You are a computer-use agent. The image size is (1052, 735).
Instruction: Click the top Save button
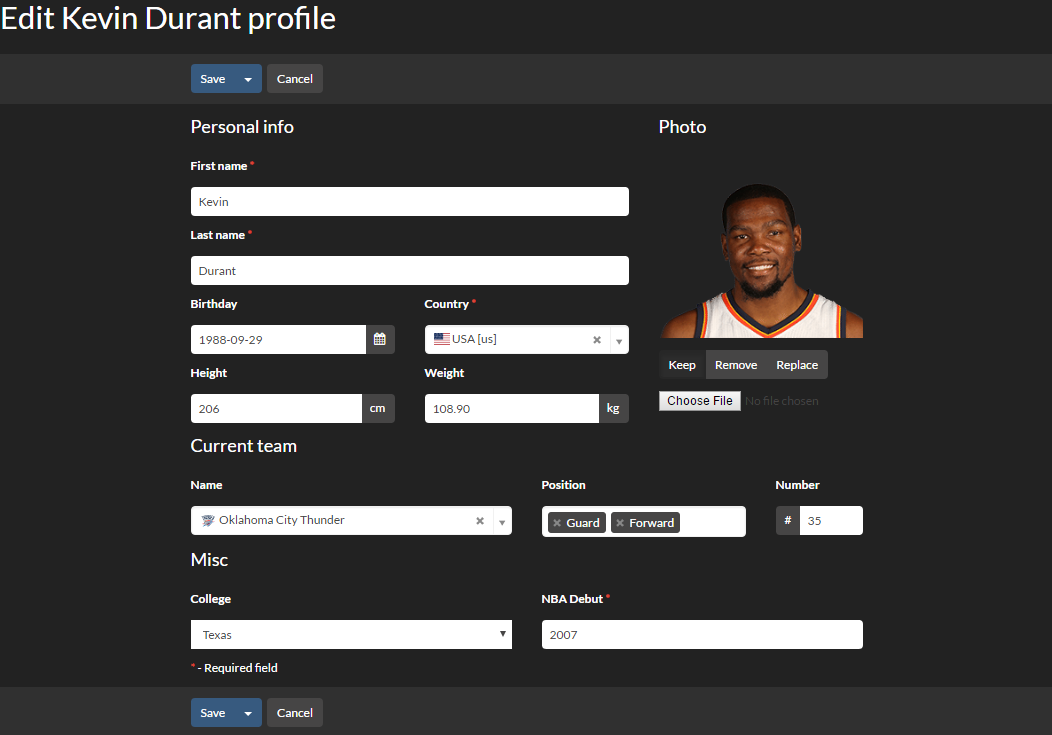213,79
